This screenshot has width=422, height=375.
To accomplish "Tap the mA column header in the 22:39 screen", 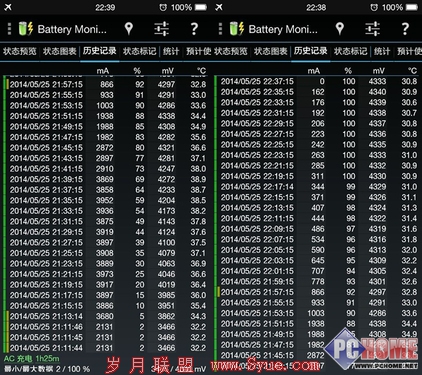I will (x=103, y=71).
